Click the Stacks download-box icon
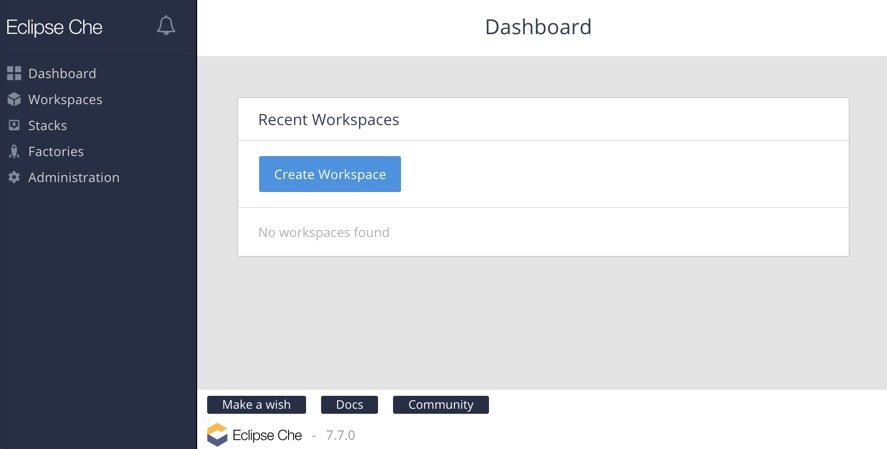Image resolution: width=887 pixels, height=449 pixels. pos(14,125)
